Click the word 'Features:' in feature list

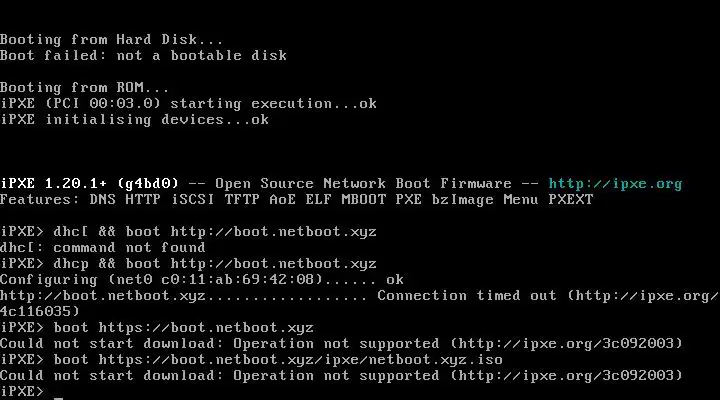(x=40, y=200)
